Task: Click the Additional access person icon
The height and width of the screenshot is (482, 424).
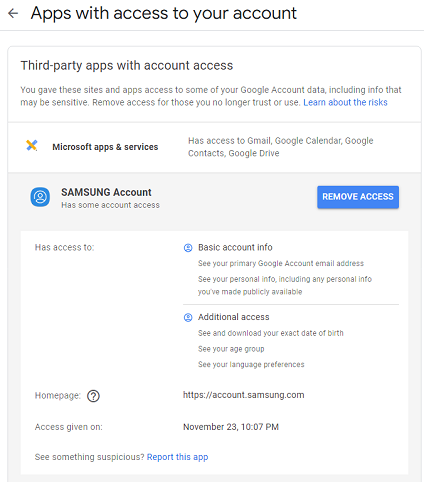Action: (188, 317)
